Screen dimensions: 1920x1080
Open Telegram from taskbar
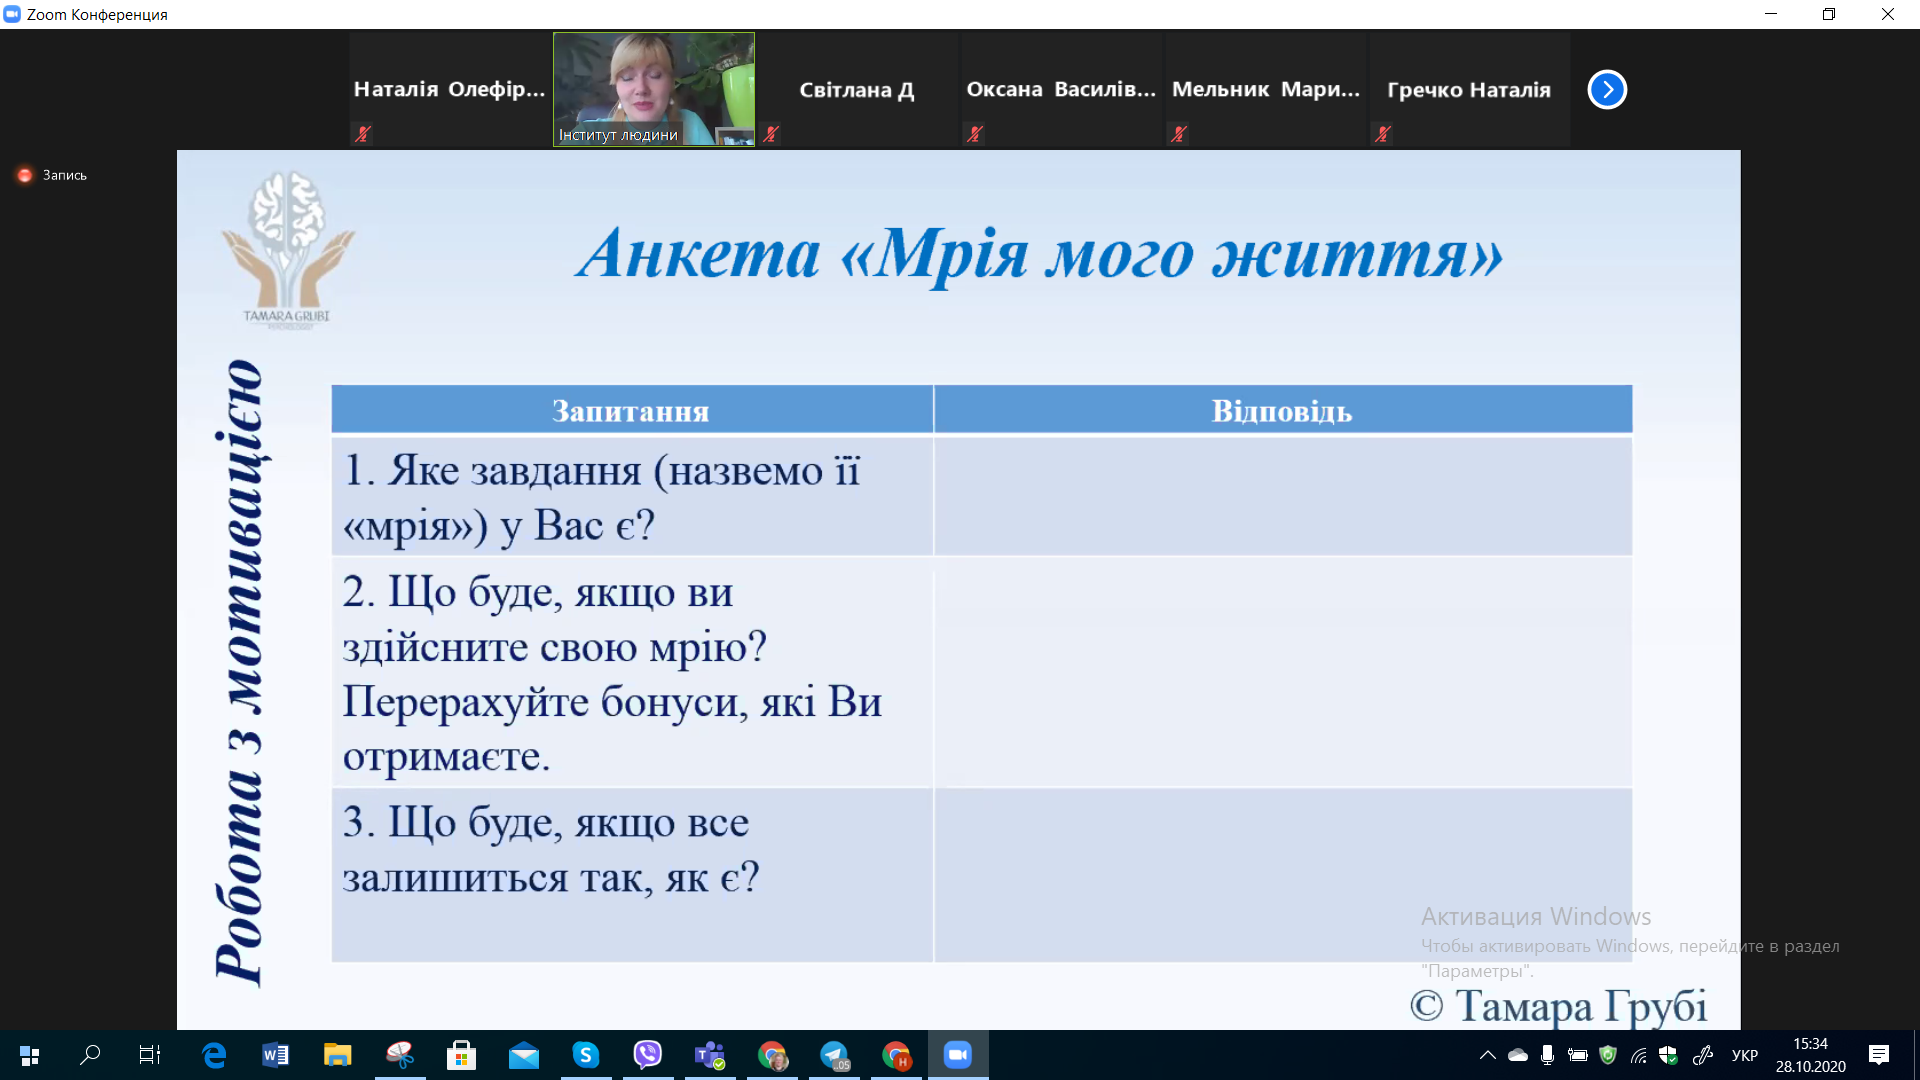(x=834, y=1055)
